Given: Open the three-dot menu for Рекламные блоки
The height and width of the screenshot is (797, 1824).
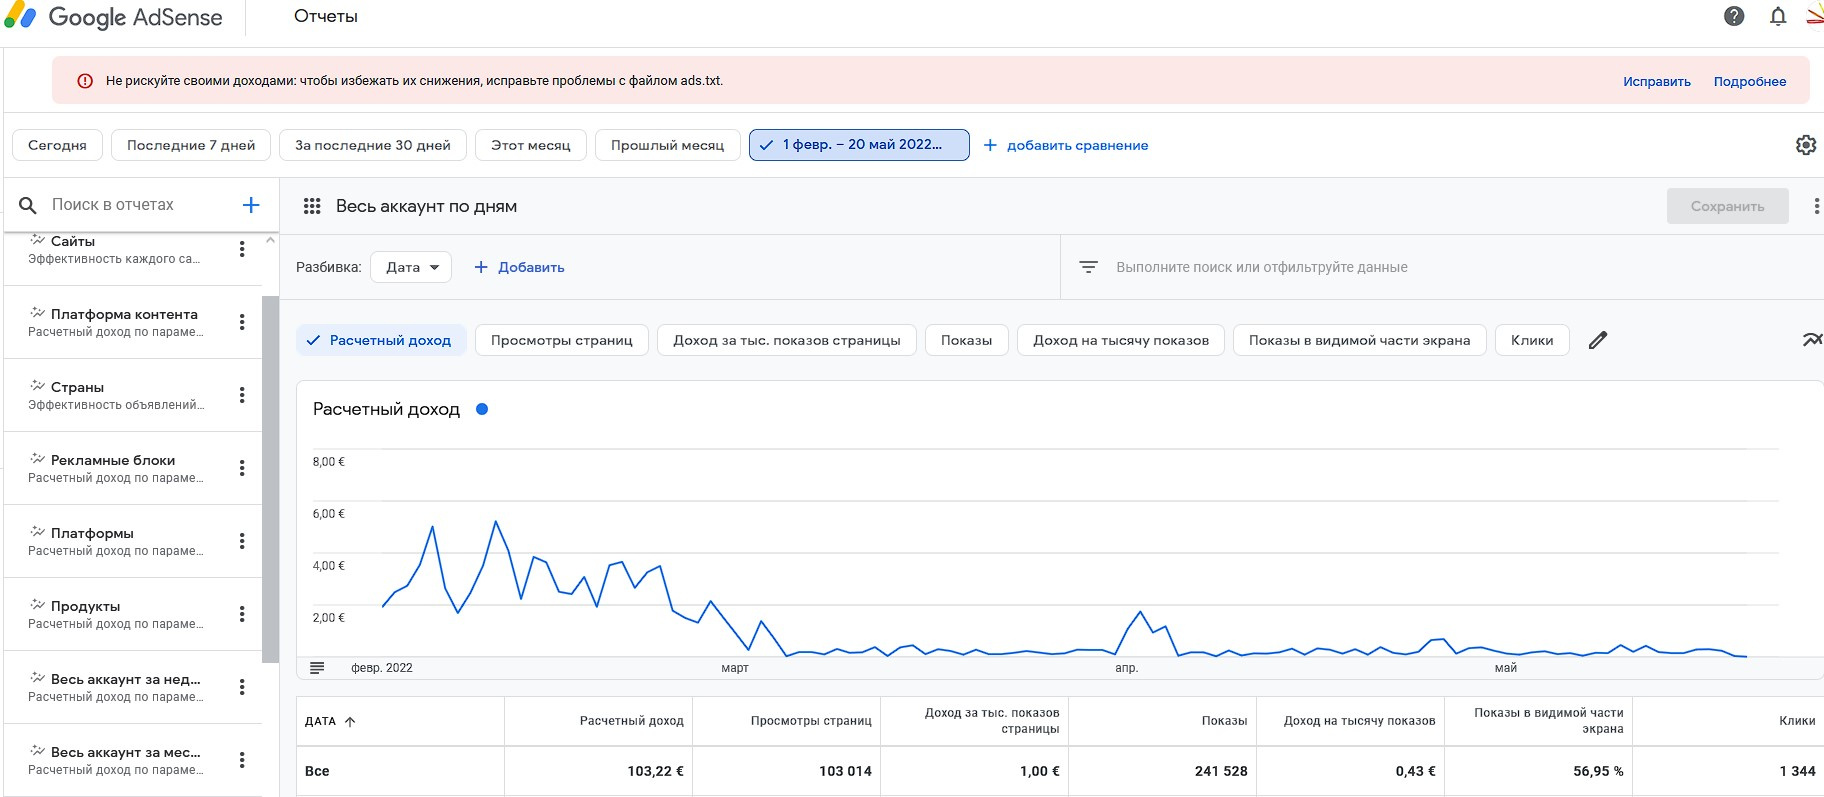Looking at the screenshot, I should coord(242,468).
